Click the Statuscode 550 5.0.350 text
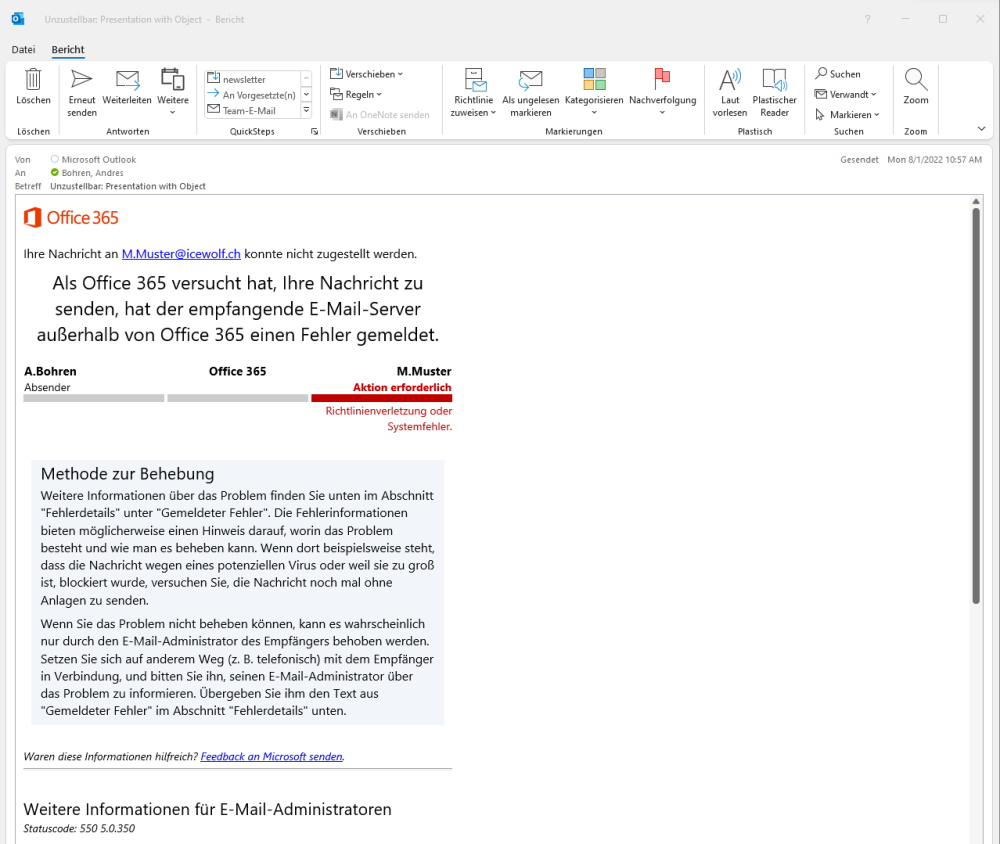This screenshot has width=1000, height=844. coord(80,829)
